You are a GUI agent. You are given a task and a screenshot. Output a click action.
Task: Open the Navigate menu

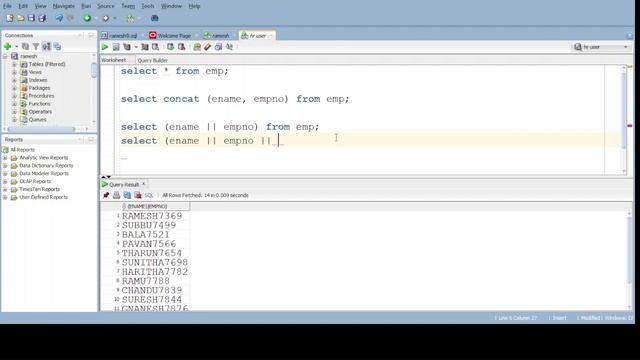click(64, 6)
